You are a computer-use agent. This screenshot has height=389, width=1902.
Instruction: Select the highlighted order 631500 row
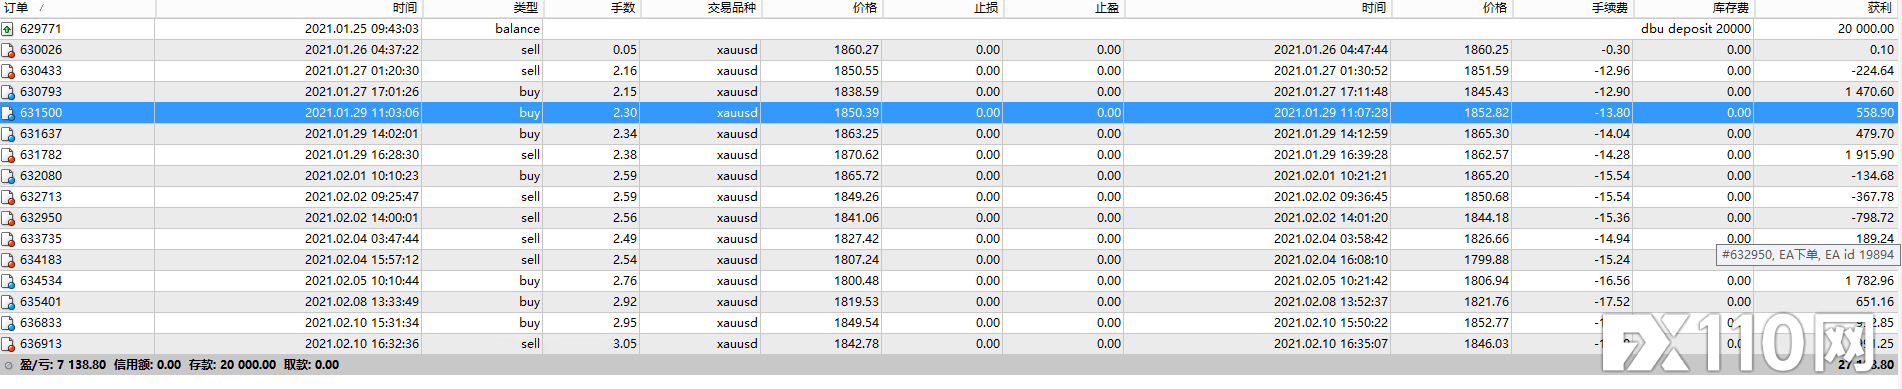click(949, 113)
